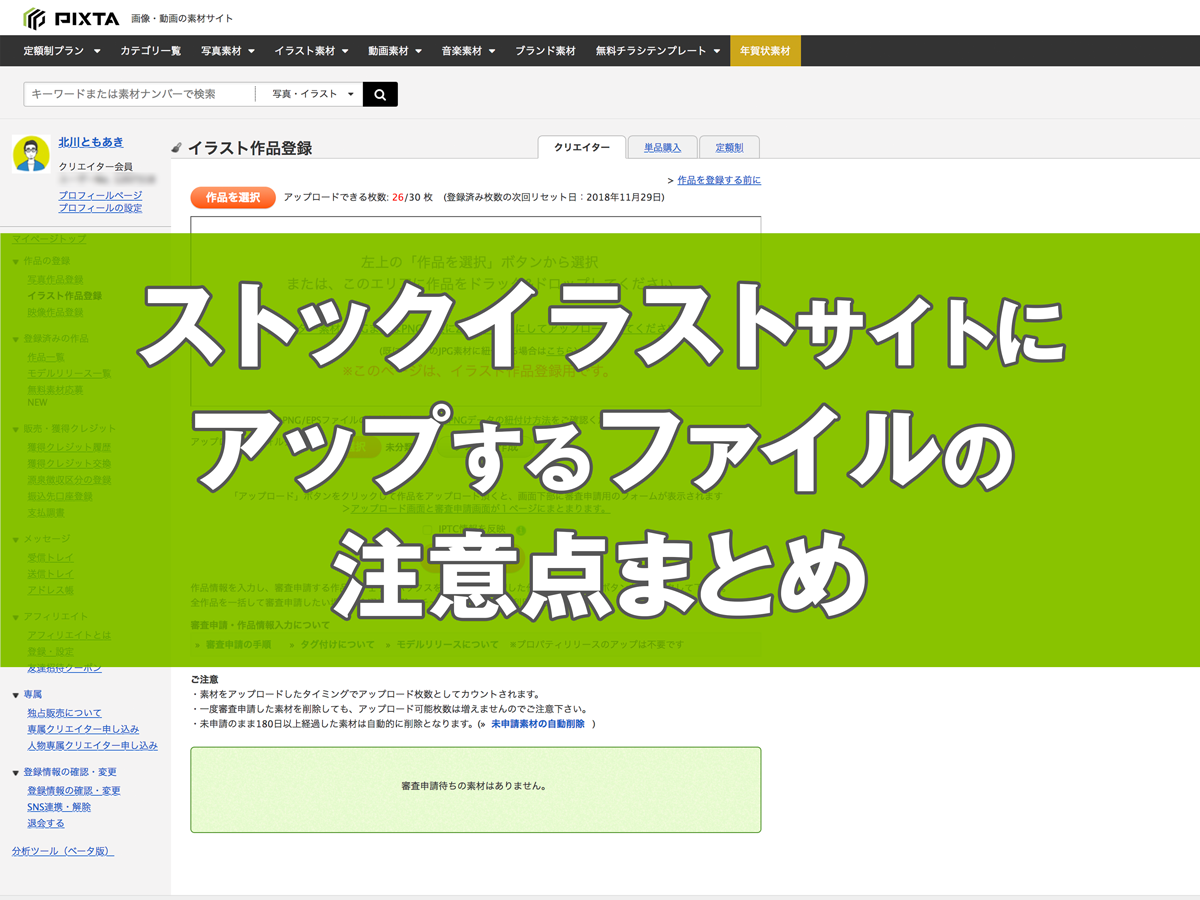Collapse the 登録情報の確認・変更 section heading triangle
This screenshot has width=1200, height=900.
16,773
